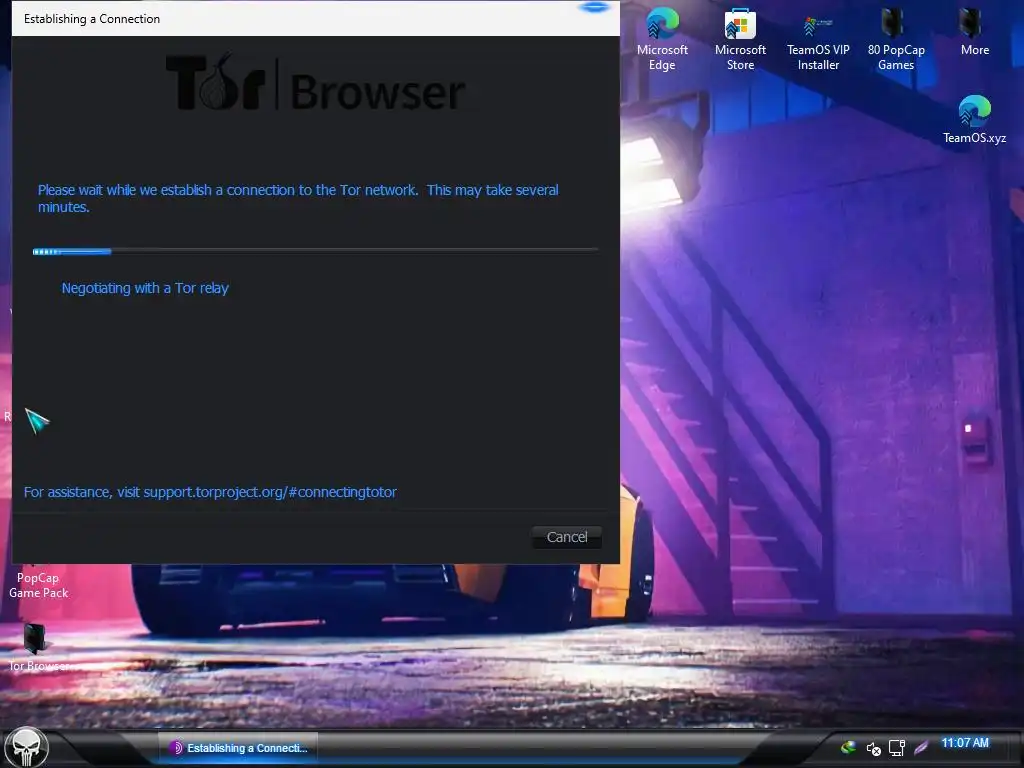Open the skull Start button
The height and width of the screenshot is (768, 1024).
point(26,747)
